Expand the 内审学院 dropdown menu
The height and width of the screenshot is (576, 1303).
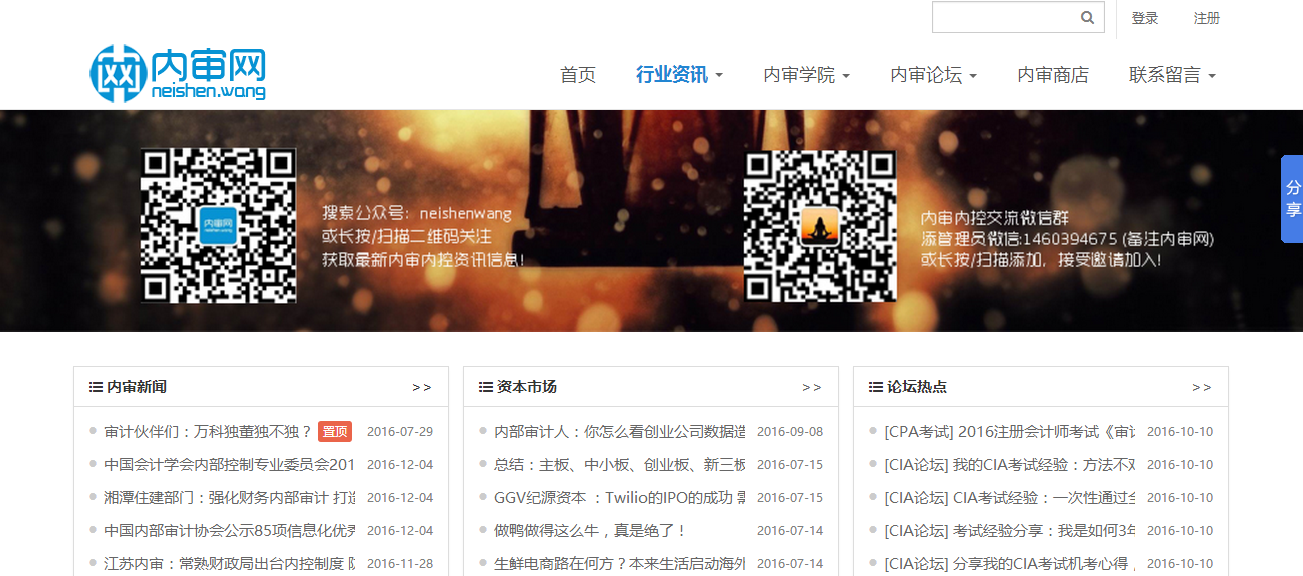coord(806,75)
